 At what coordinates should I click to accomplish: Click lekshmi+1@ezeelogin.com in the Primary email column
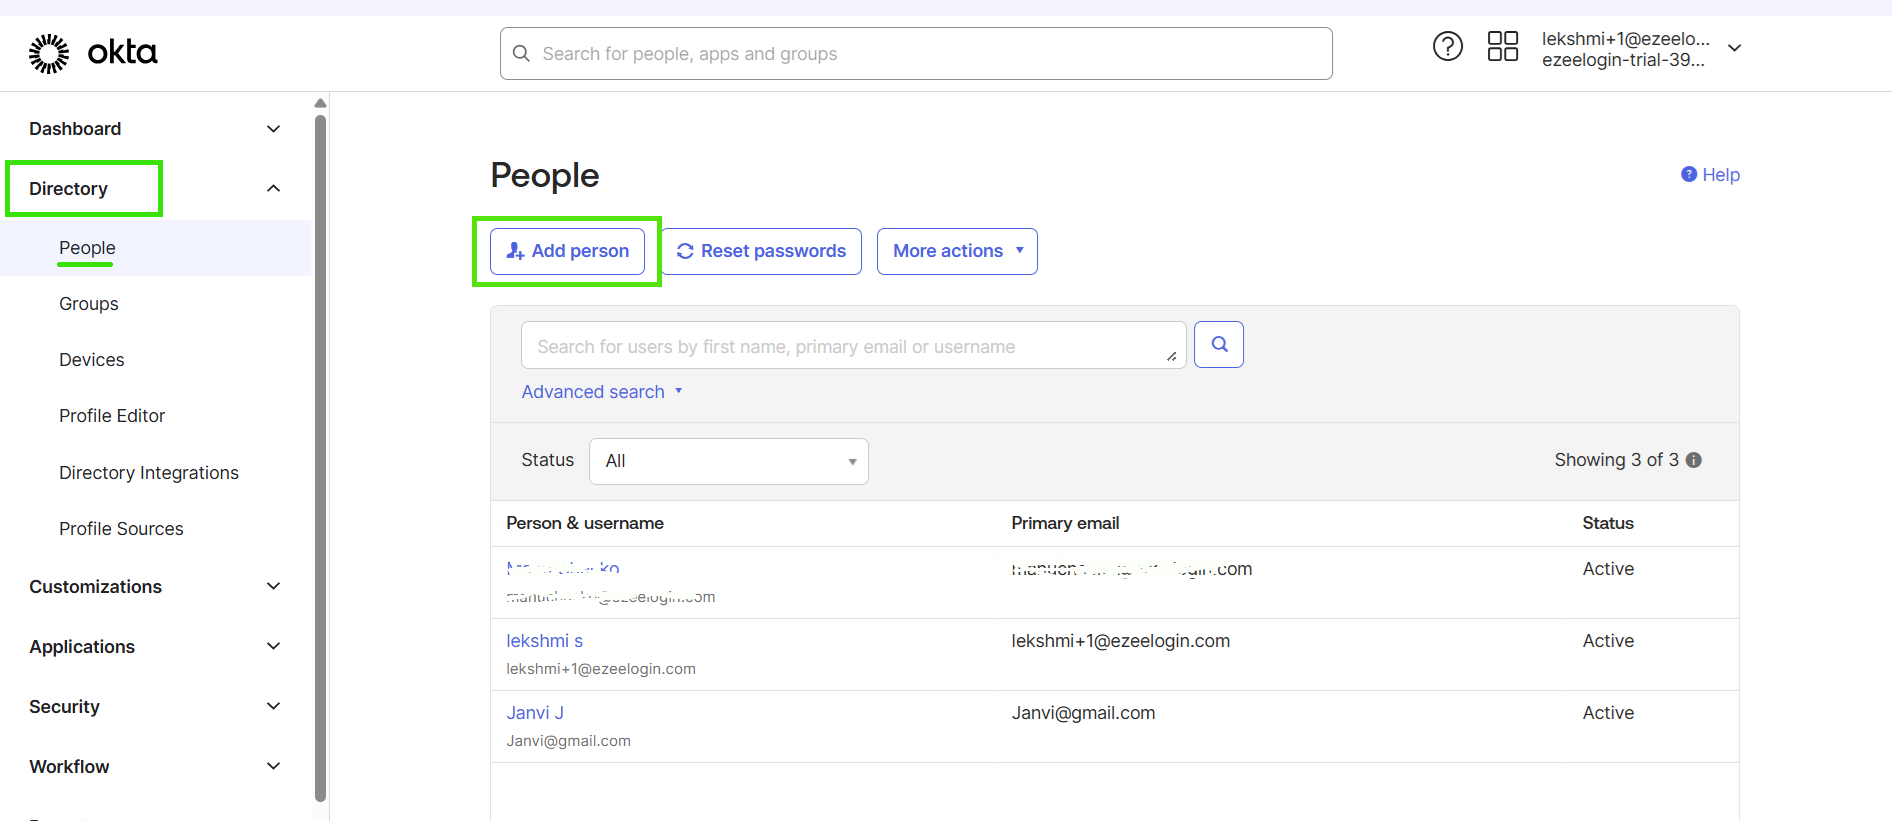click(1120, 641)
